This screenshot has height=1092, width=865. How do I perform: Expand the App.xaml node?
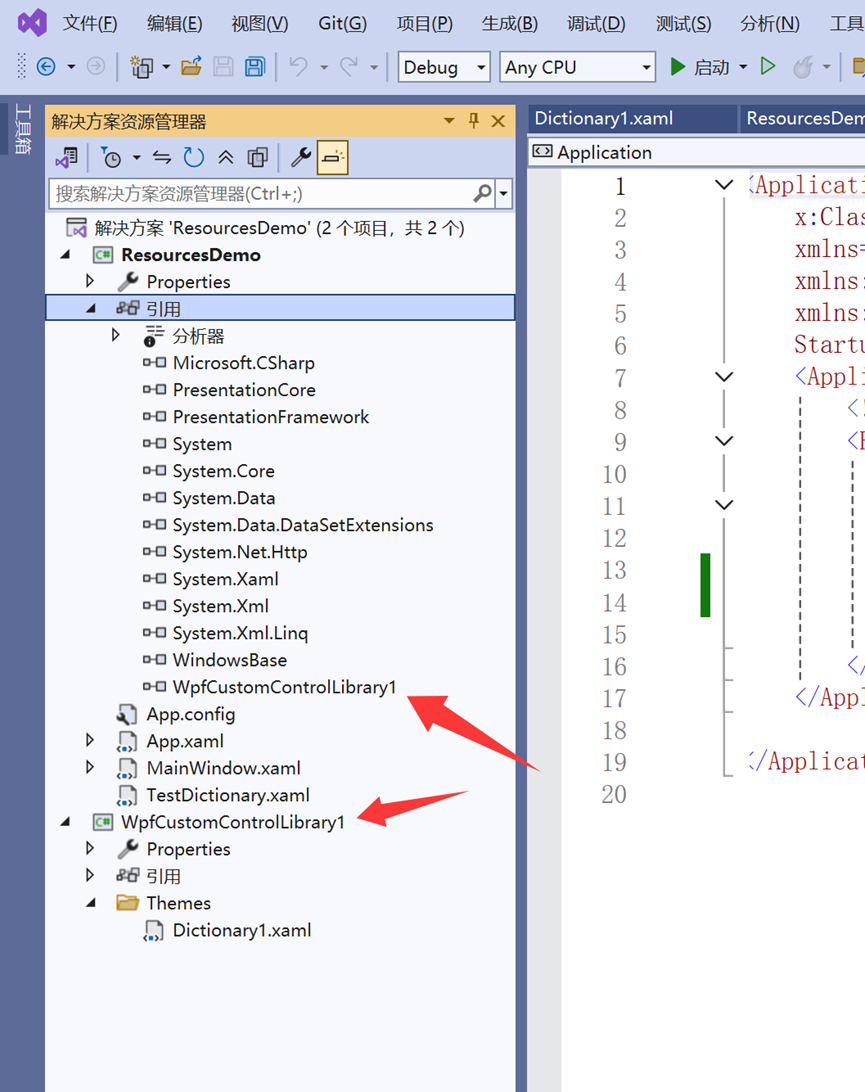[x=90, y=740]
